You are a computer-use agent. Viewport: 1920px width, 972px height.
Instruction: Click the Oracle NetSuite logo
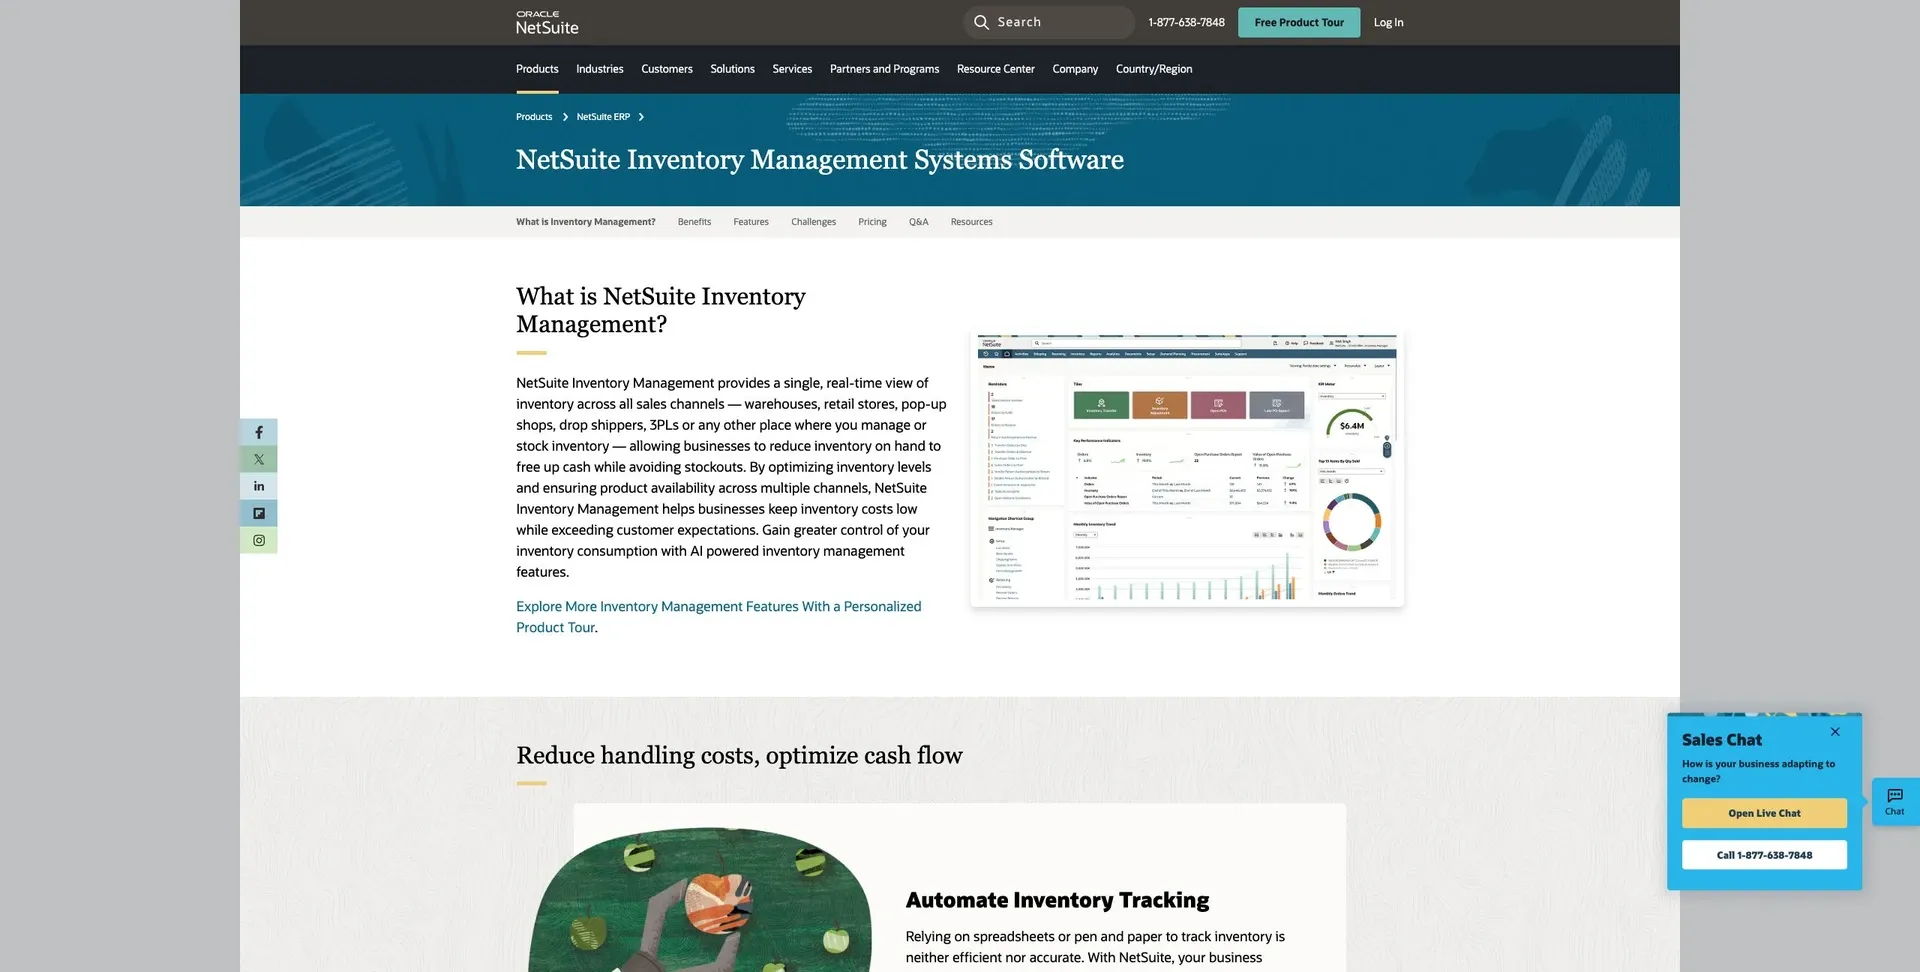[x=547, y=23]
